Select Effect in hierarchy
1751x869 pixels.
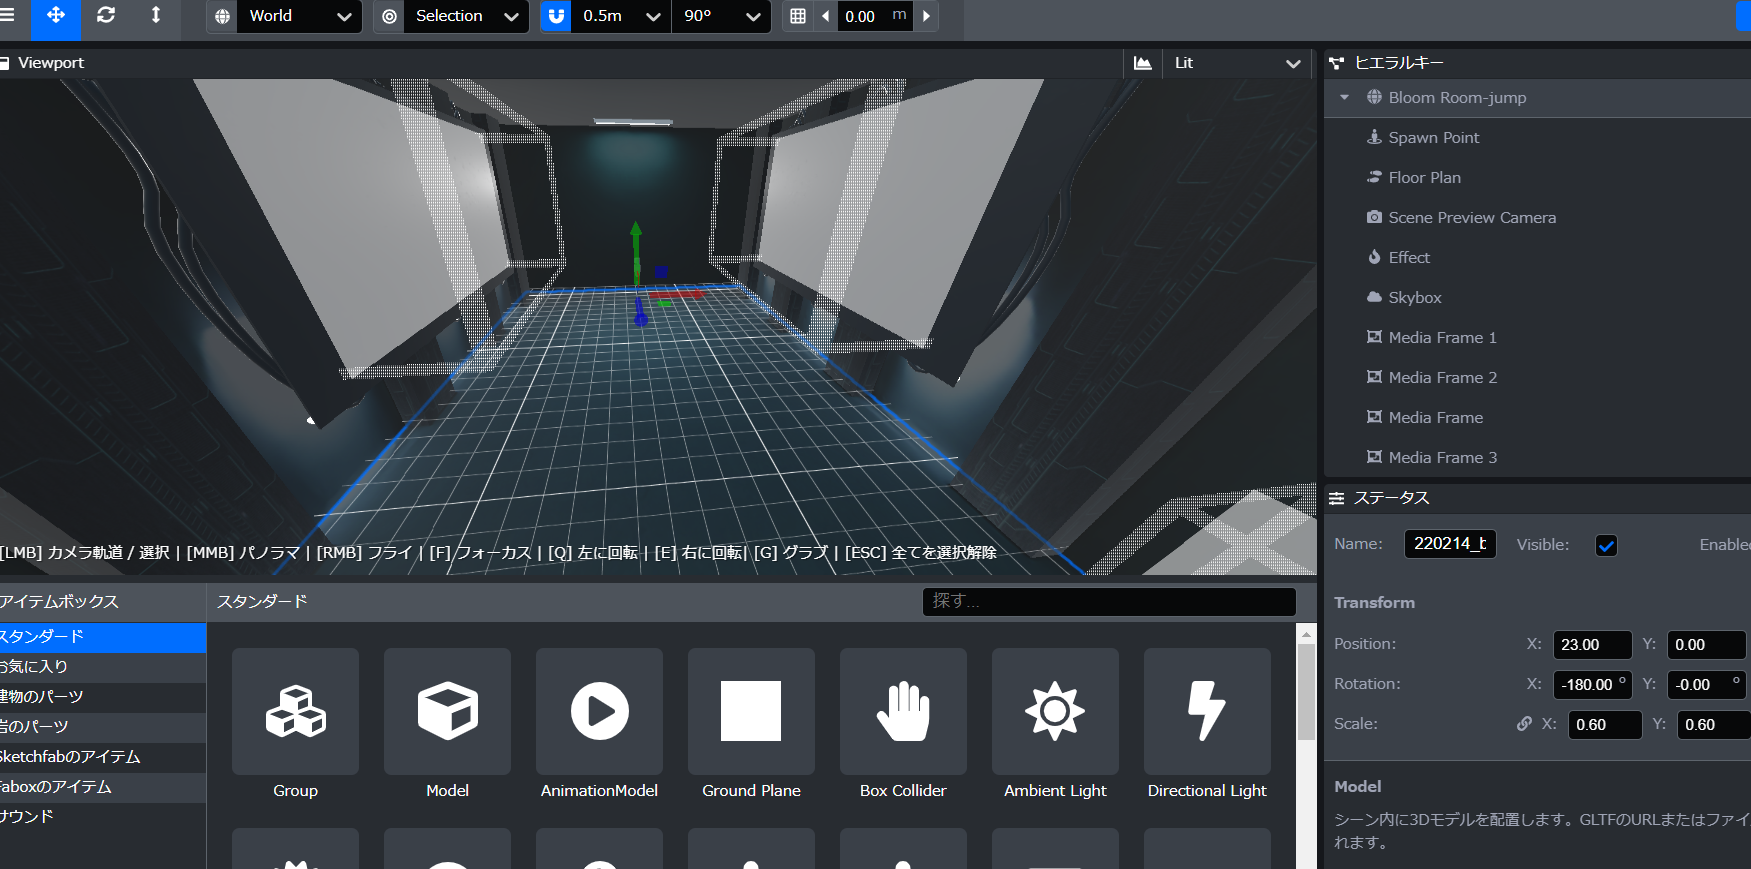point(1537,258)
